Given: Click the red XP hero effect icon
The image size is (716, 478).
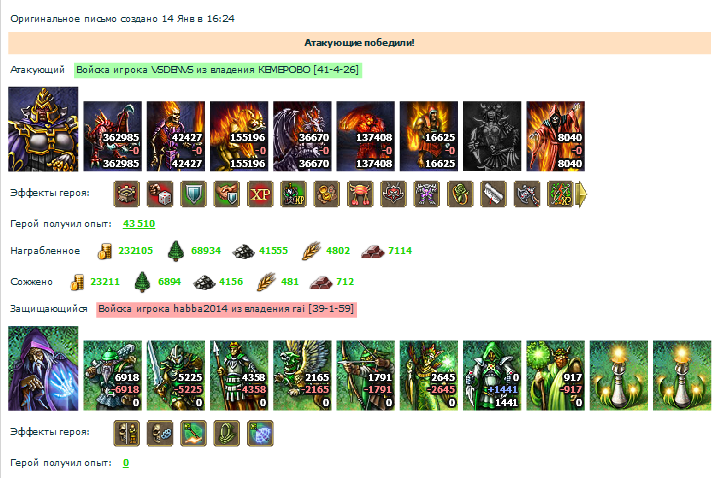Looking at the screenshot, I should click(x=260, y=194).
